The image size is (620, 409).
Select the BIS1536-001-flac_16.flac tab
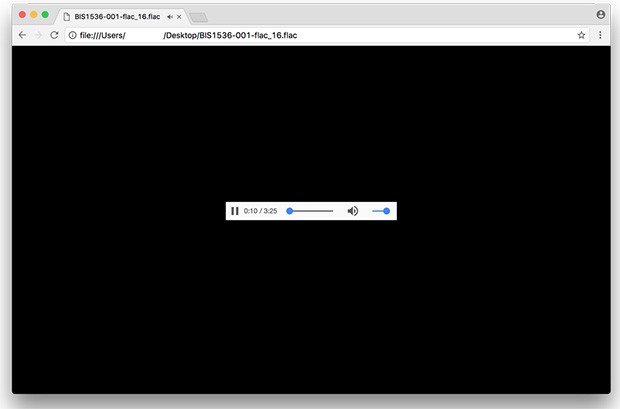click(122, 17)
